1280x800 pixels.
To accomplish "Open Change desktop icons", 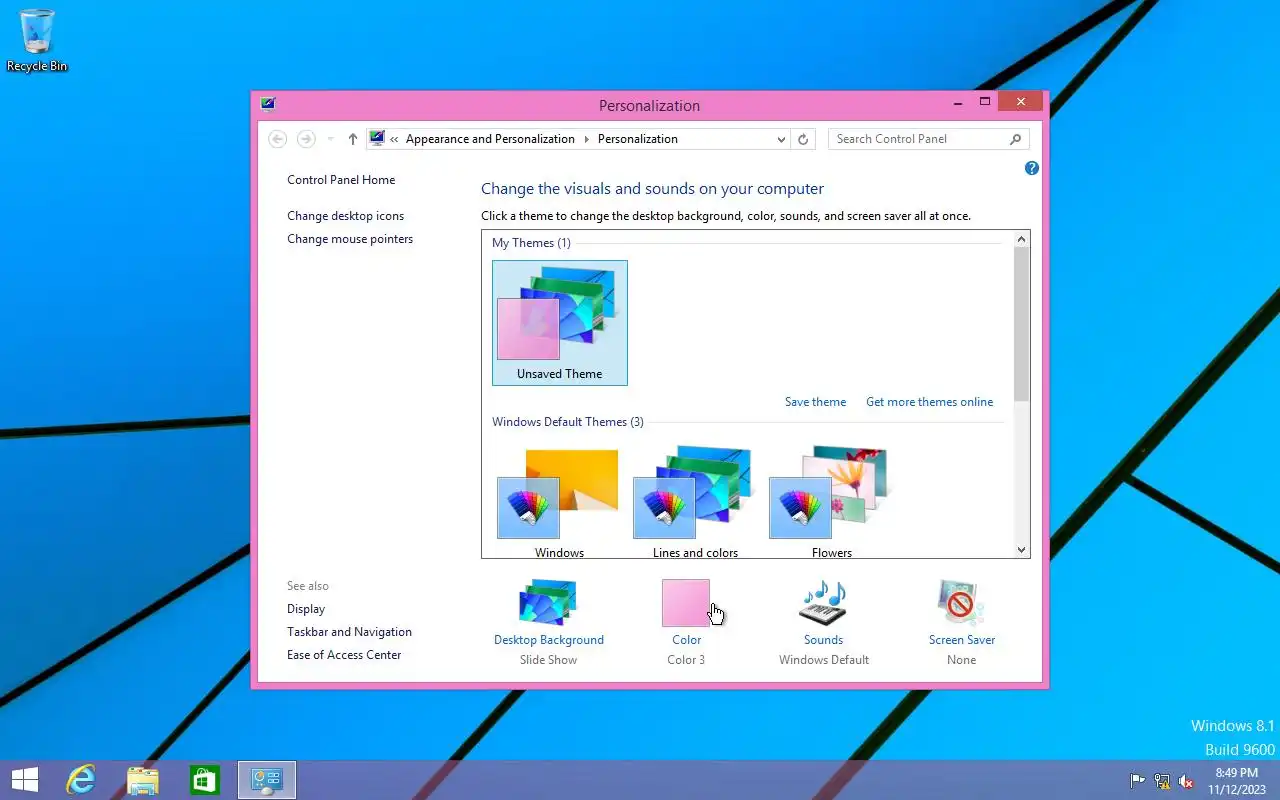I will tap(345, 216).
